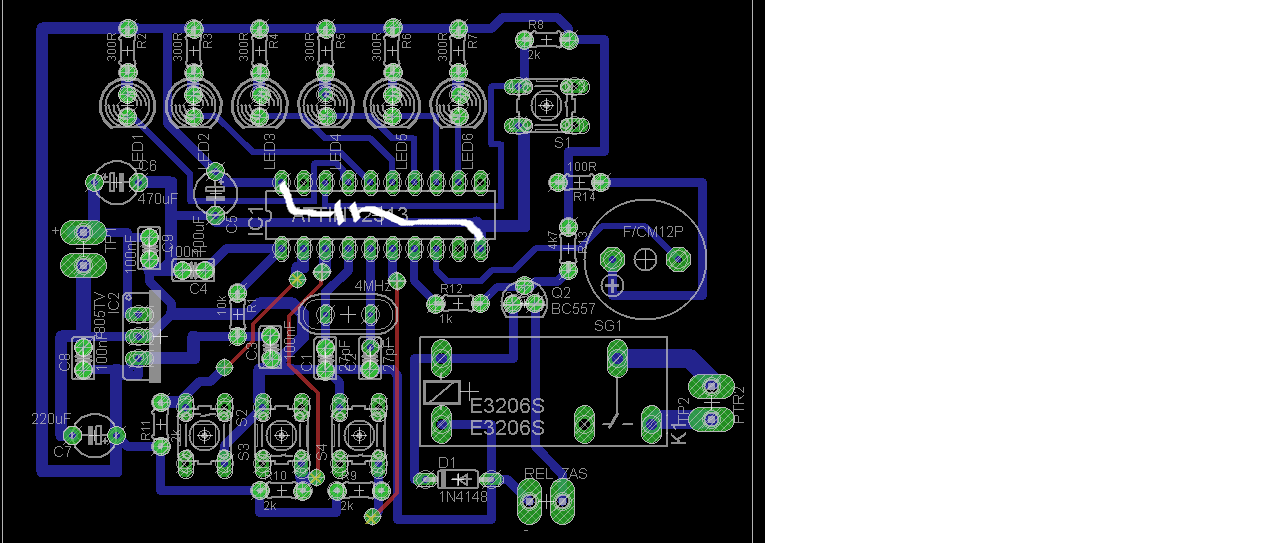Select the 100R resistor R14
The image size is (1266, 543).
pos(580,182)
